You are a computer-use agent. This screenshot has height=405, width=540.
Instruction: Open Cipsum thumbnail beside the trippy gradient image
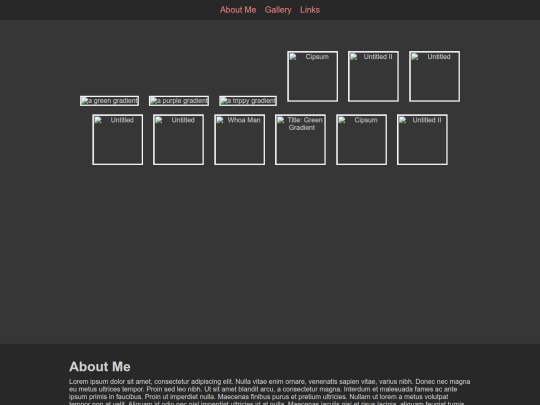point(313,76)
